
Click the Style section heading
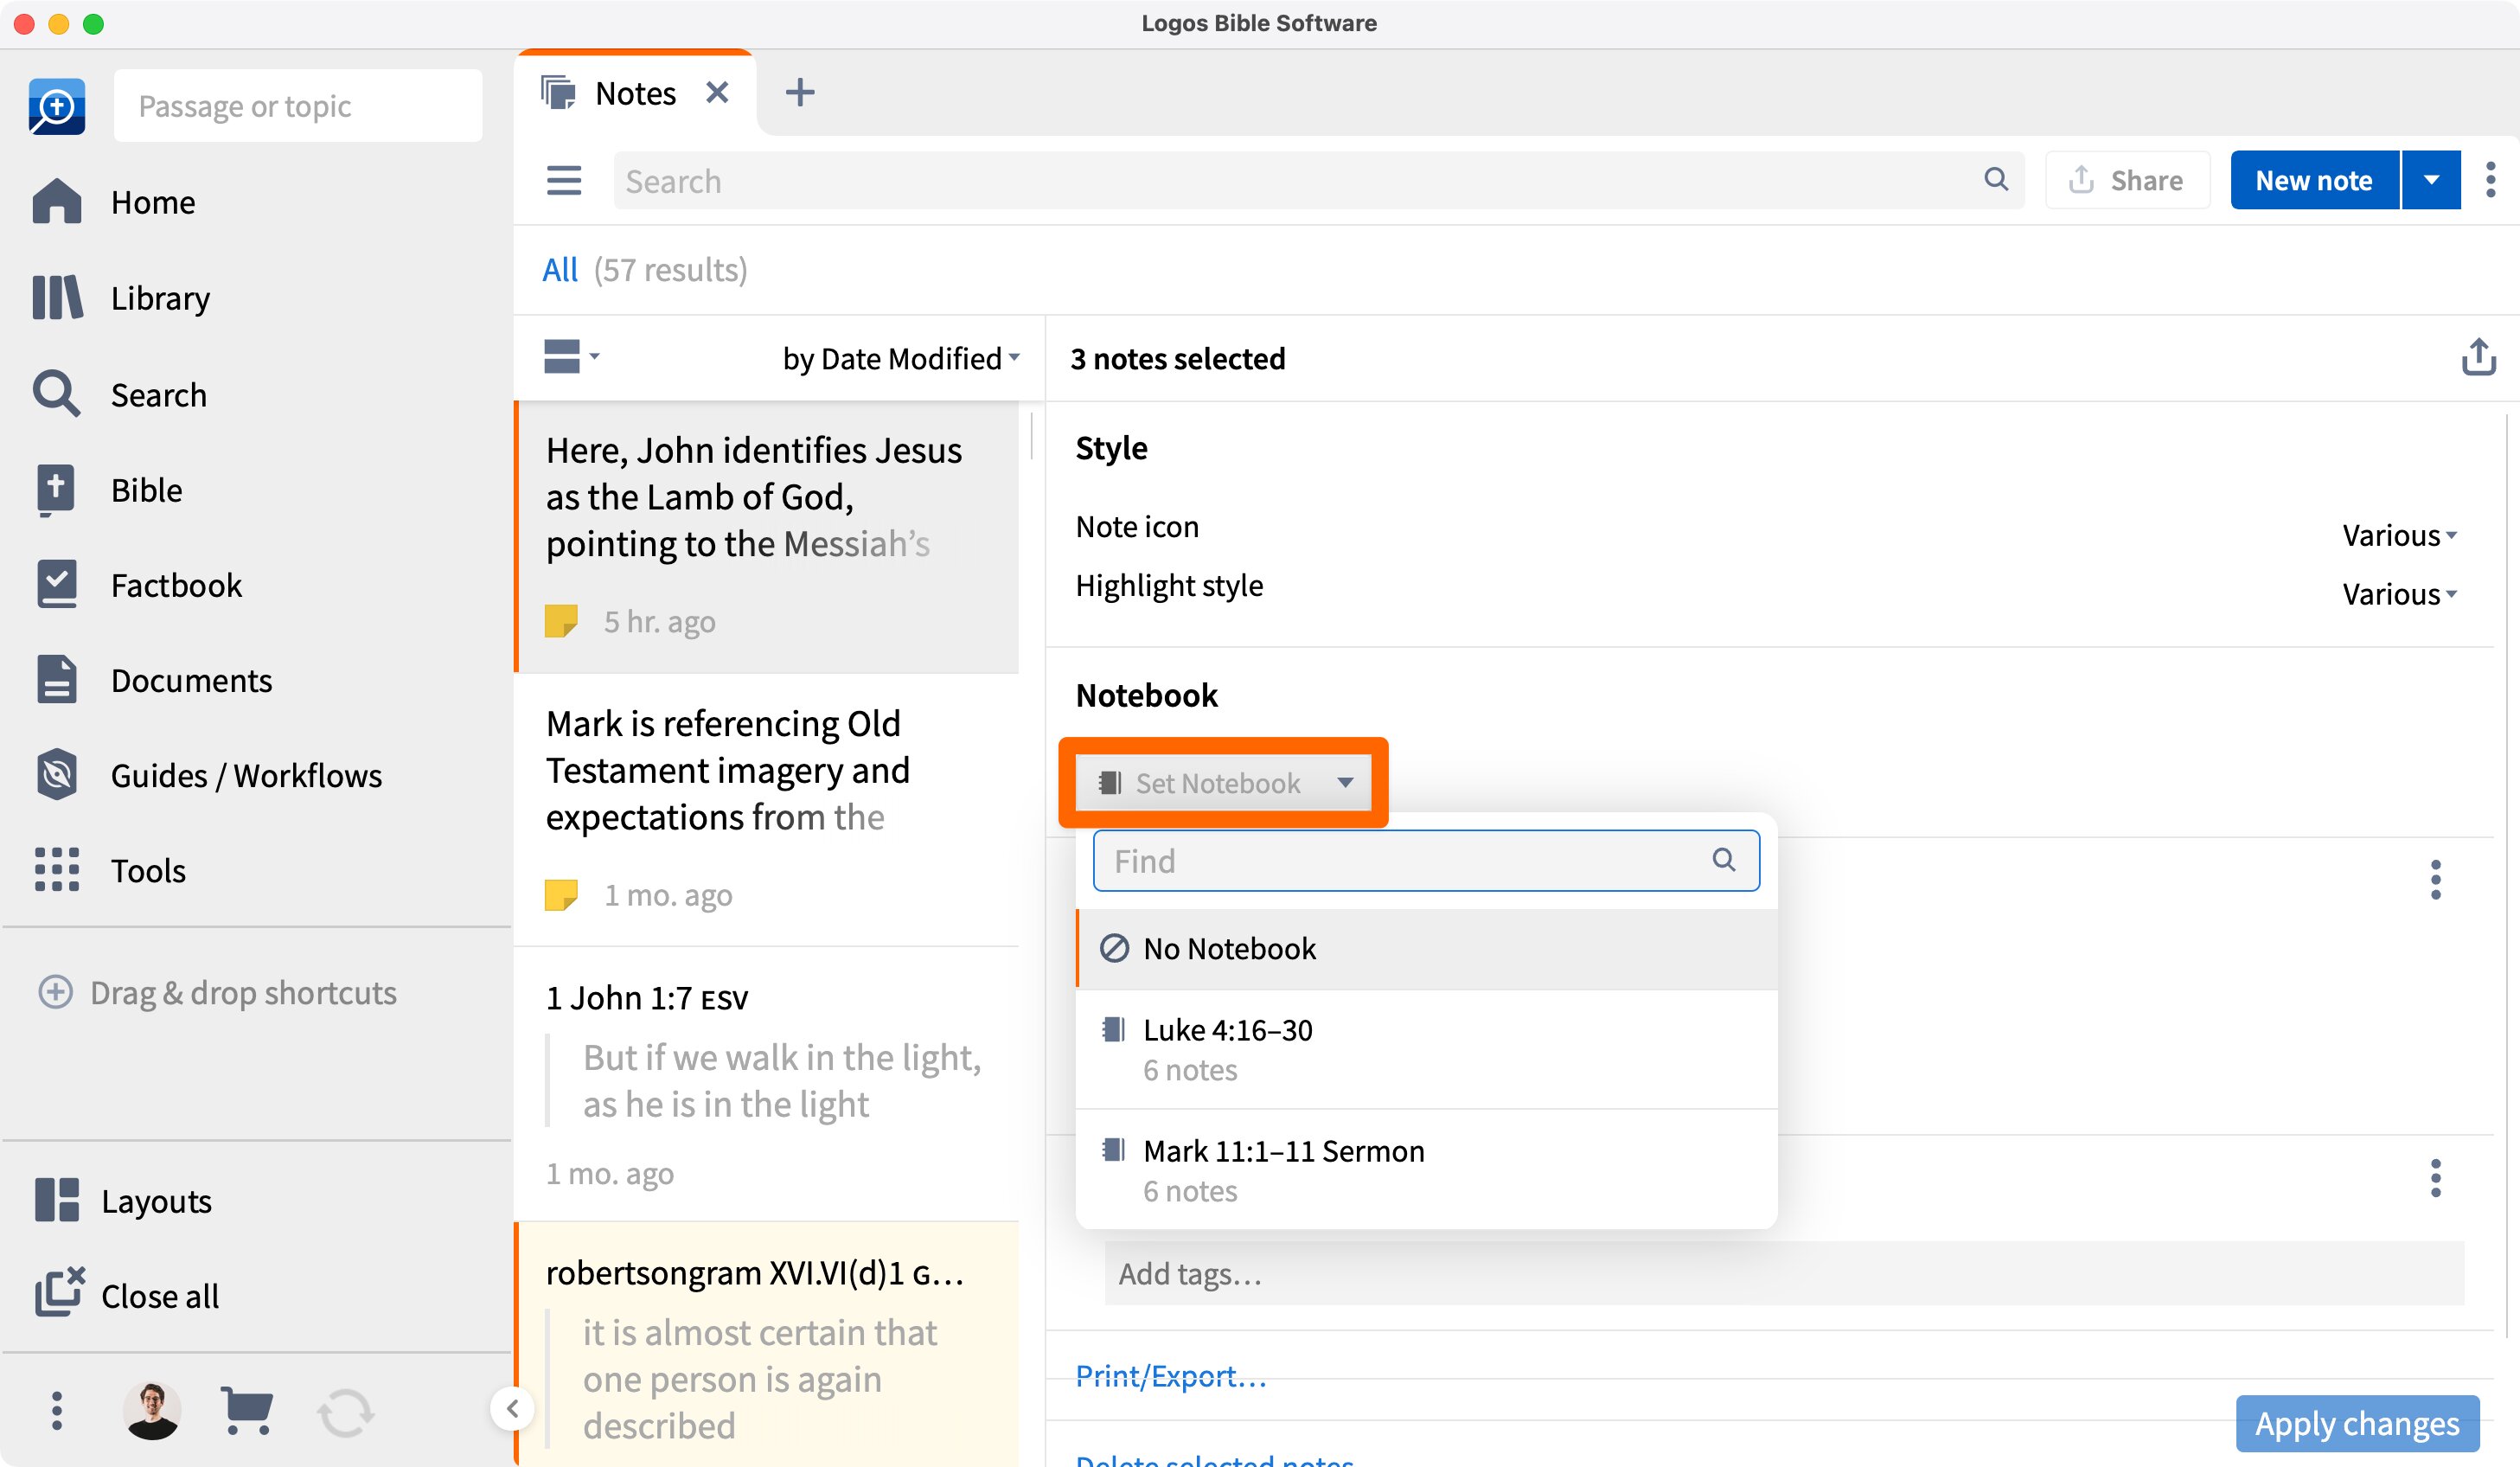[x=1111, y=447]
